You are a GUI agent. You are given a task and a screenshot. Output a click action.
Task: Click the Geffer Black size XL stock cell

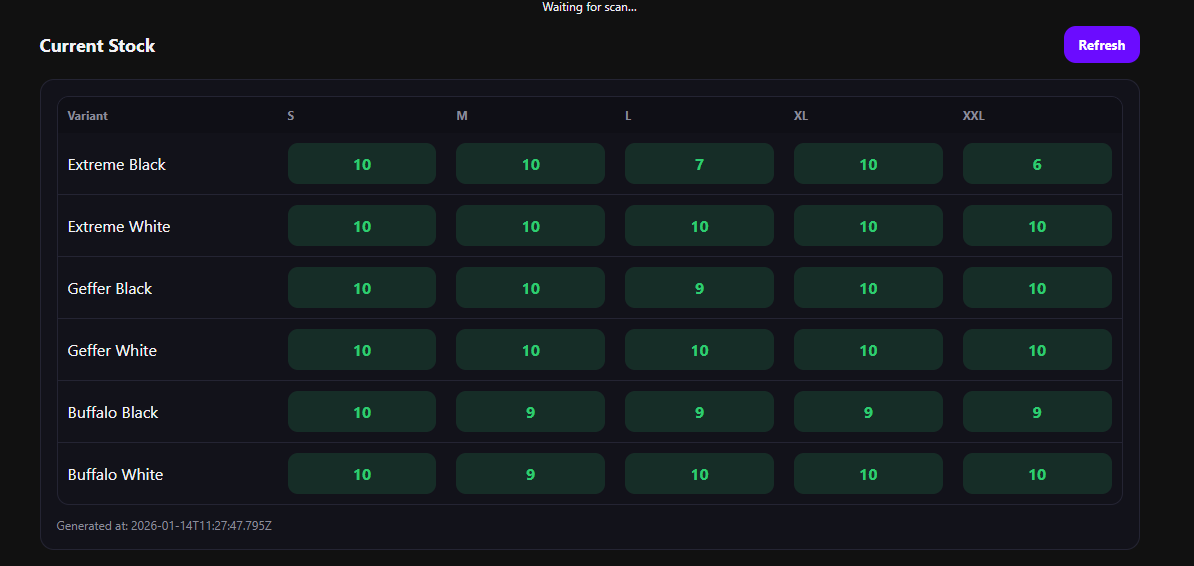tap(868, 288)
